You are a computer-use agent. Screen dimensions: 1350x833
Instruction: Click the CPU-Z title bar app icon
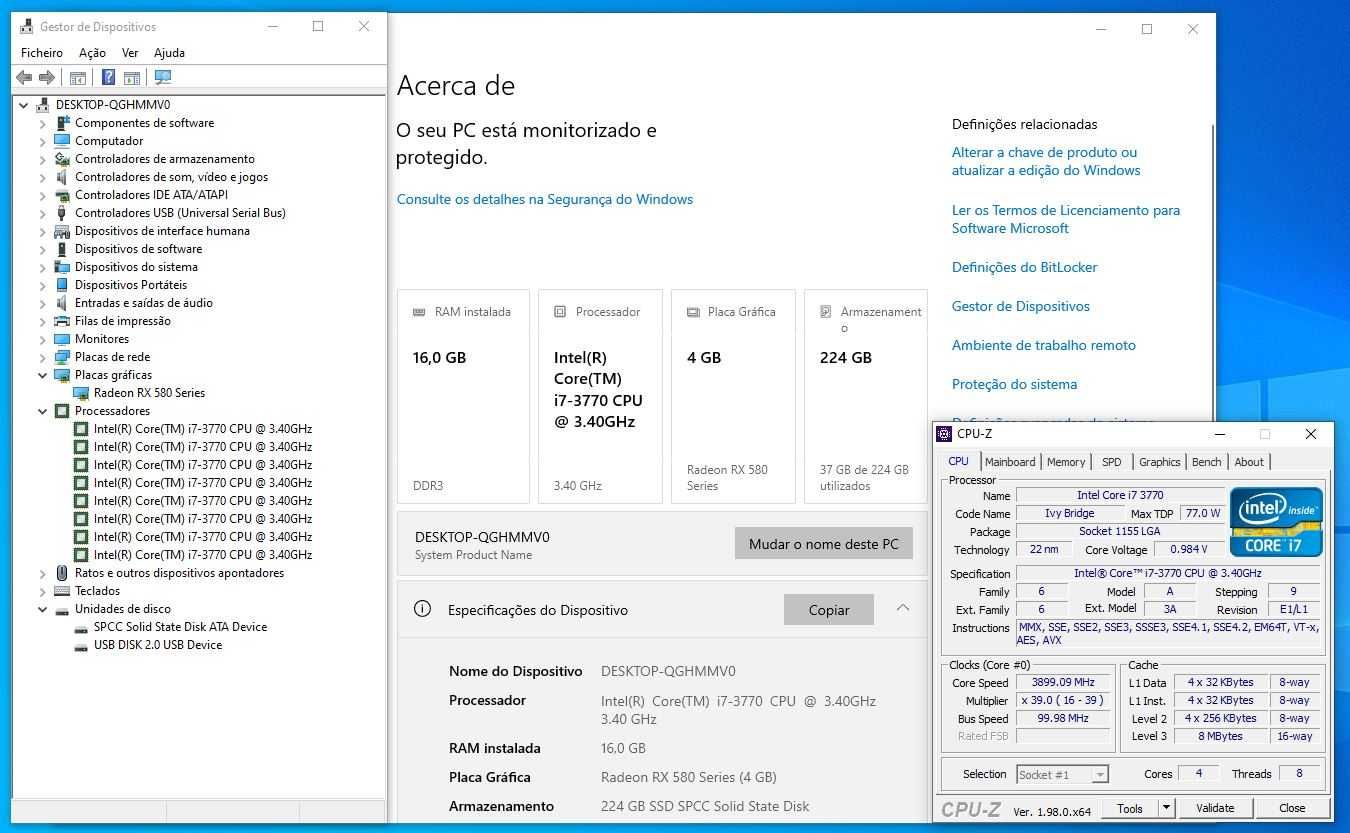coord(944,434)
